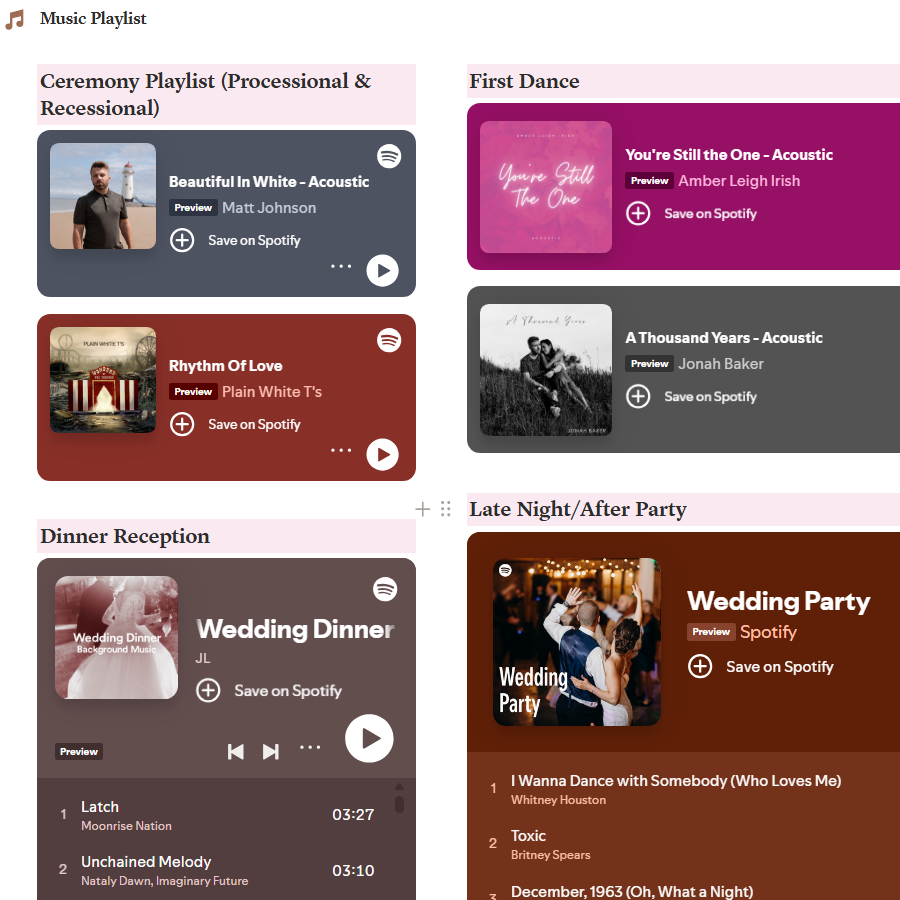This screenshot has width=900, height=900.
Task: Go to previous track in Wedding Dinner
Action: pos(236,751)
